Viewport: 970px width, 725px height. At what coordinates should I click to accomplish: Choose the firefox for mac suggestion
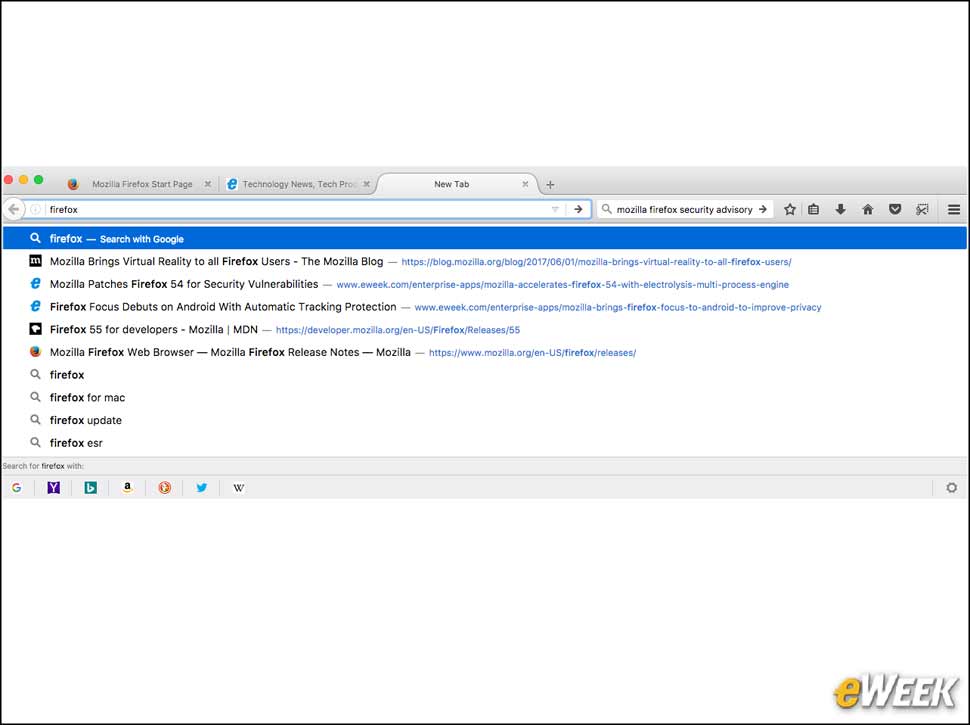point(484,397)
